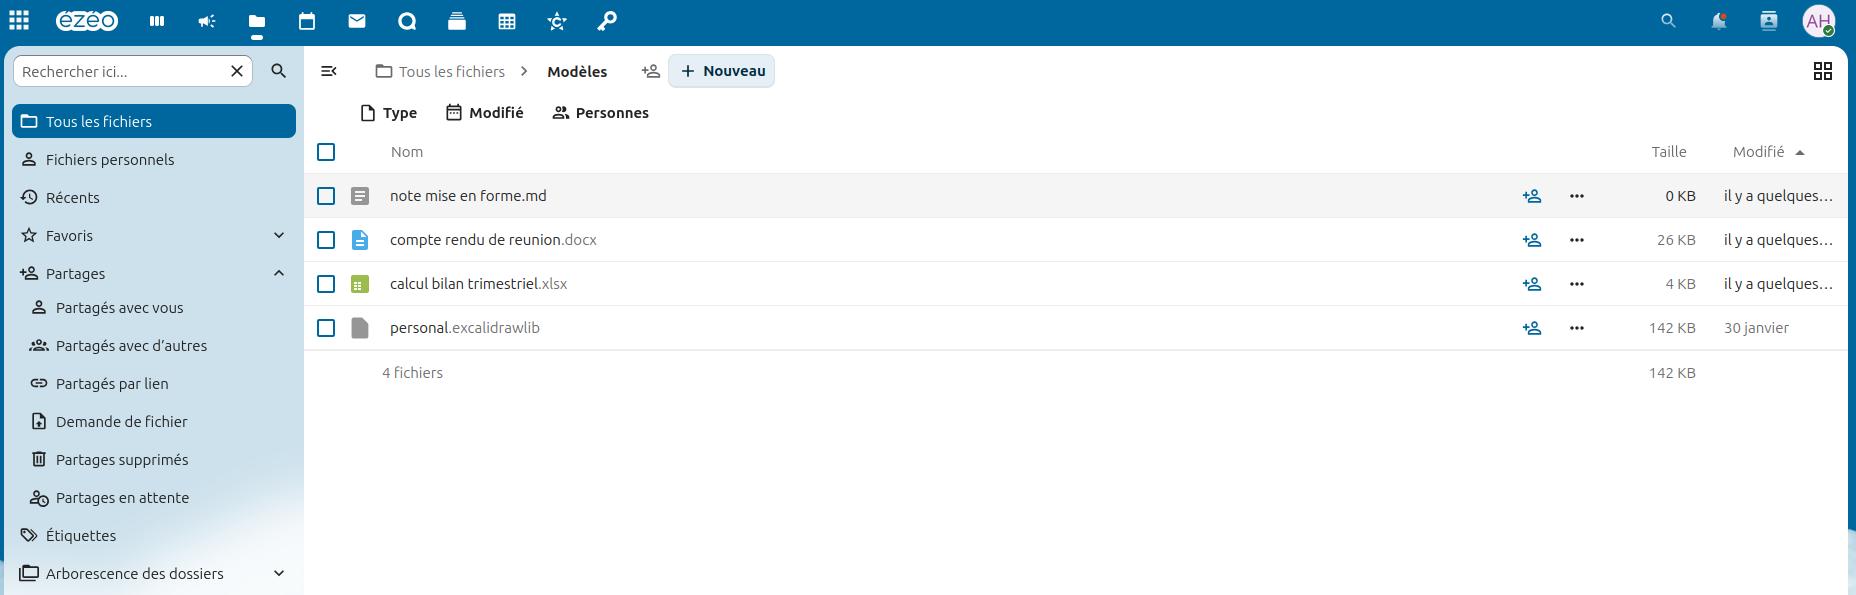Open Partagés avec vous
1856x595 pixels.
tap(159, 307)
